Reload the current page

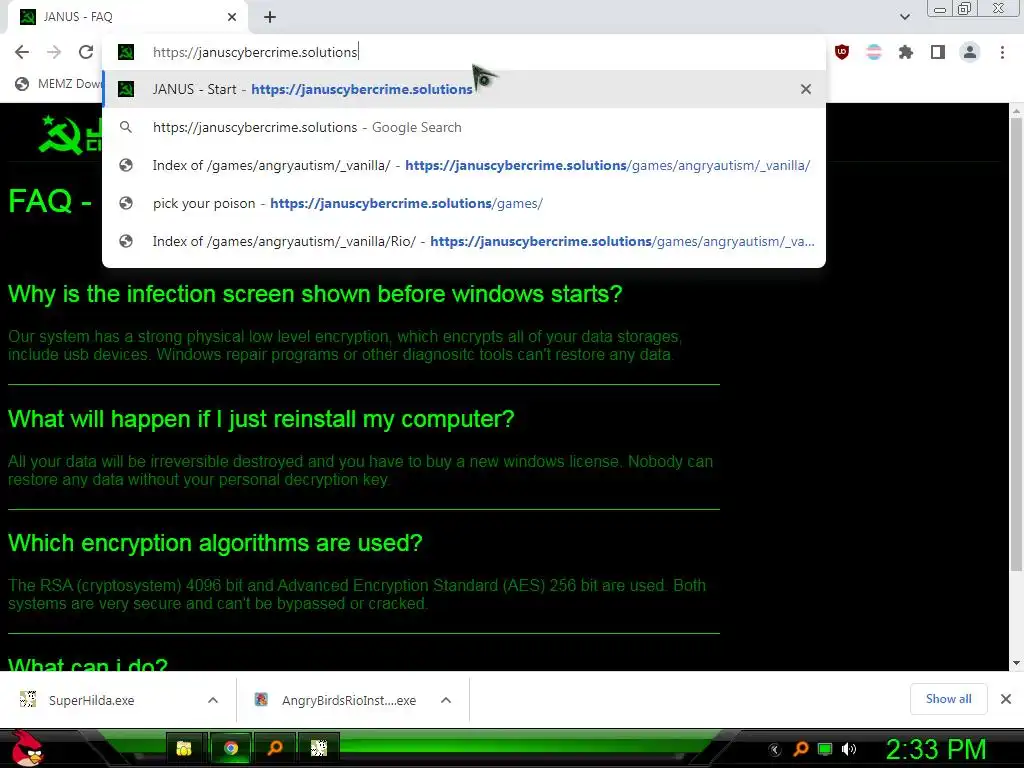coord(86,52)
